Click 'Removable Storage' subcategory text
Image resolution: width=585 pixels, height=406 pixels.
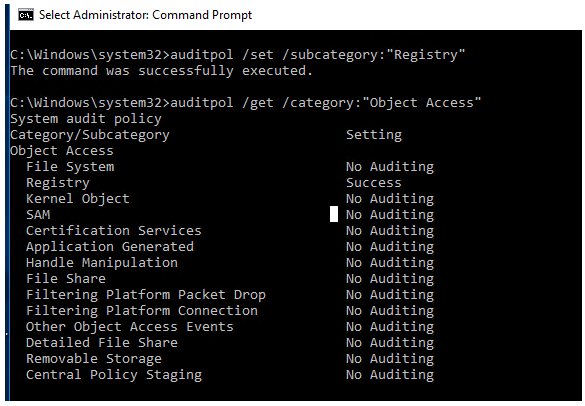click(x=94, y=359)
